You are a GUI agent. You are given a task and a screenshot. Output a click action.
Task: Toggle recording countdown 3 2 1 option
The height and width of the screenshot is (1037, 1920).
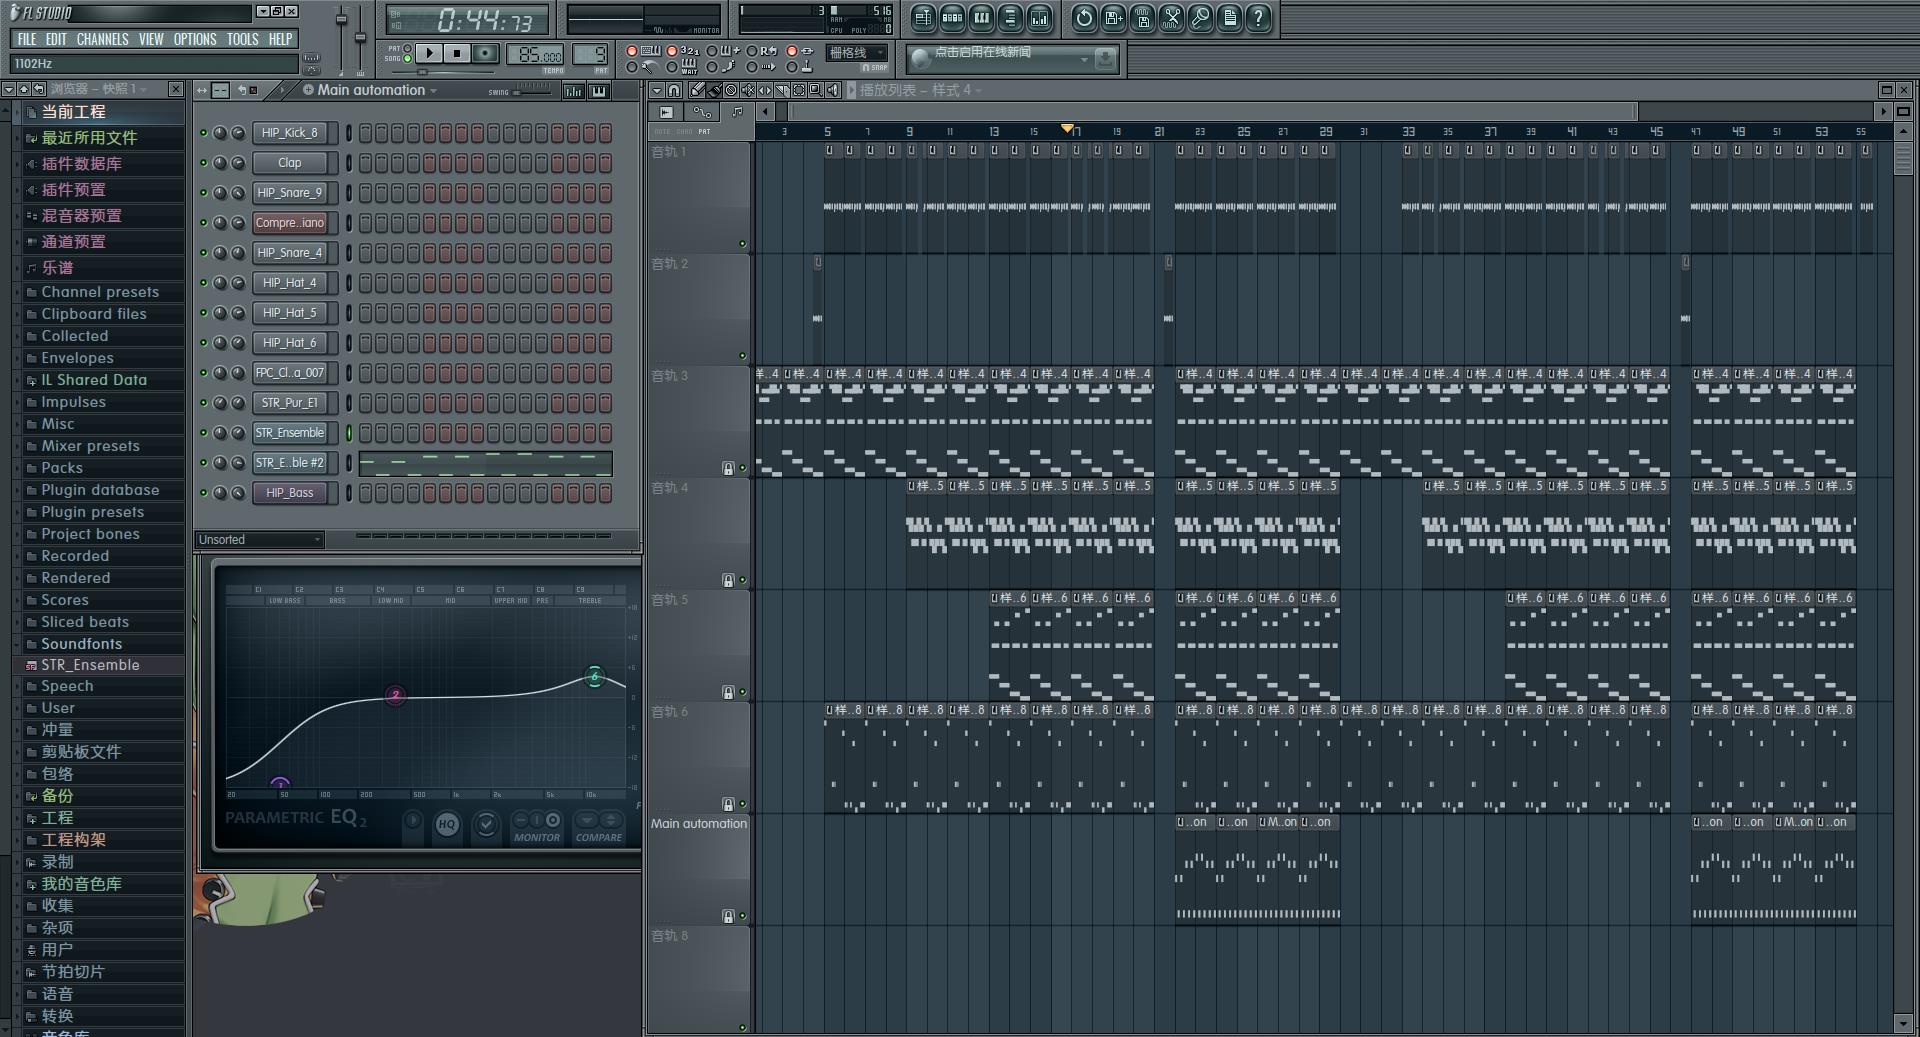(672, 51)
